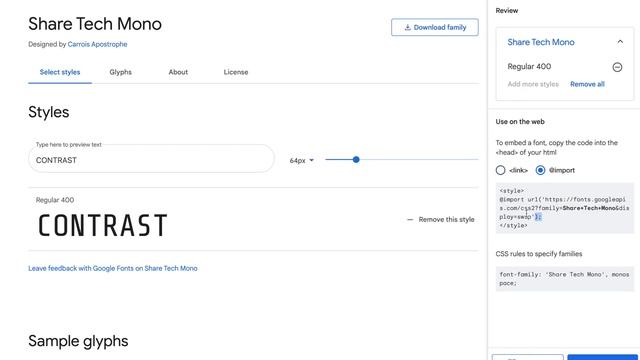Click the Use on the web heading
Screen dimensions: 640x360
[x=520, y=122]
